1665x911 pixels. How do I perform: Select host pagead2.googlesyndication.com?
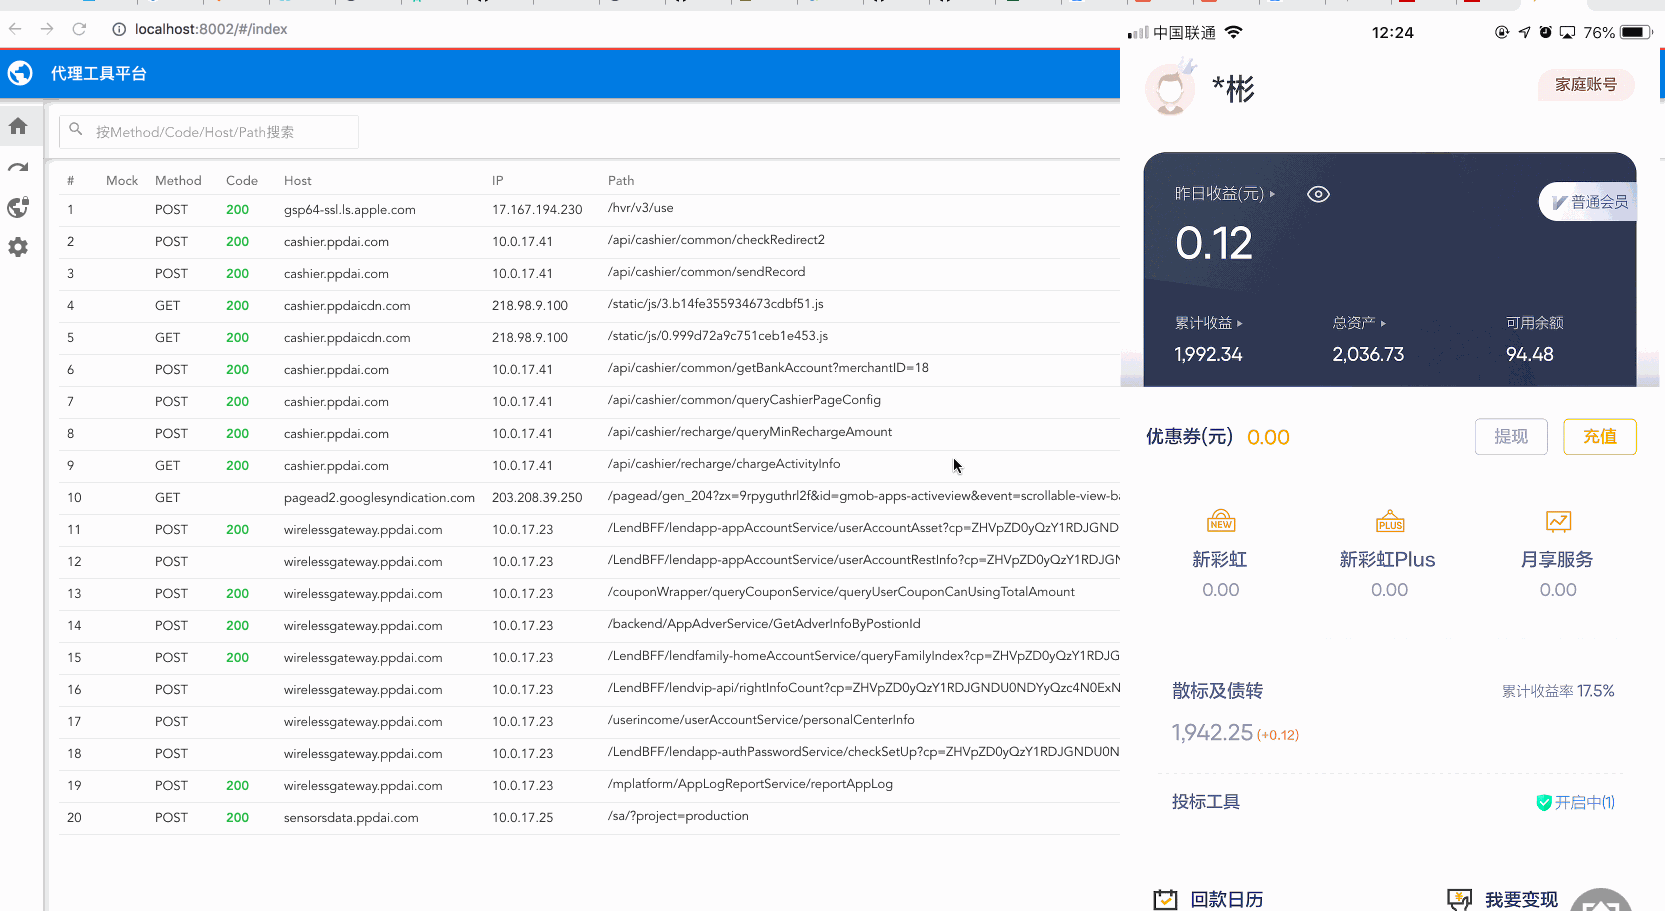pos(379,498)
